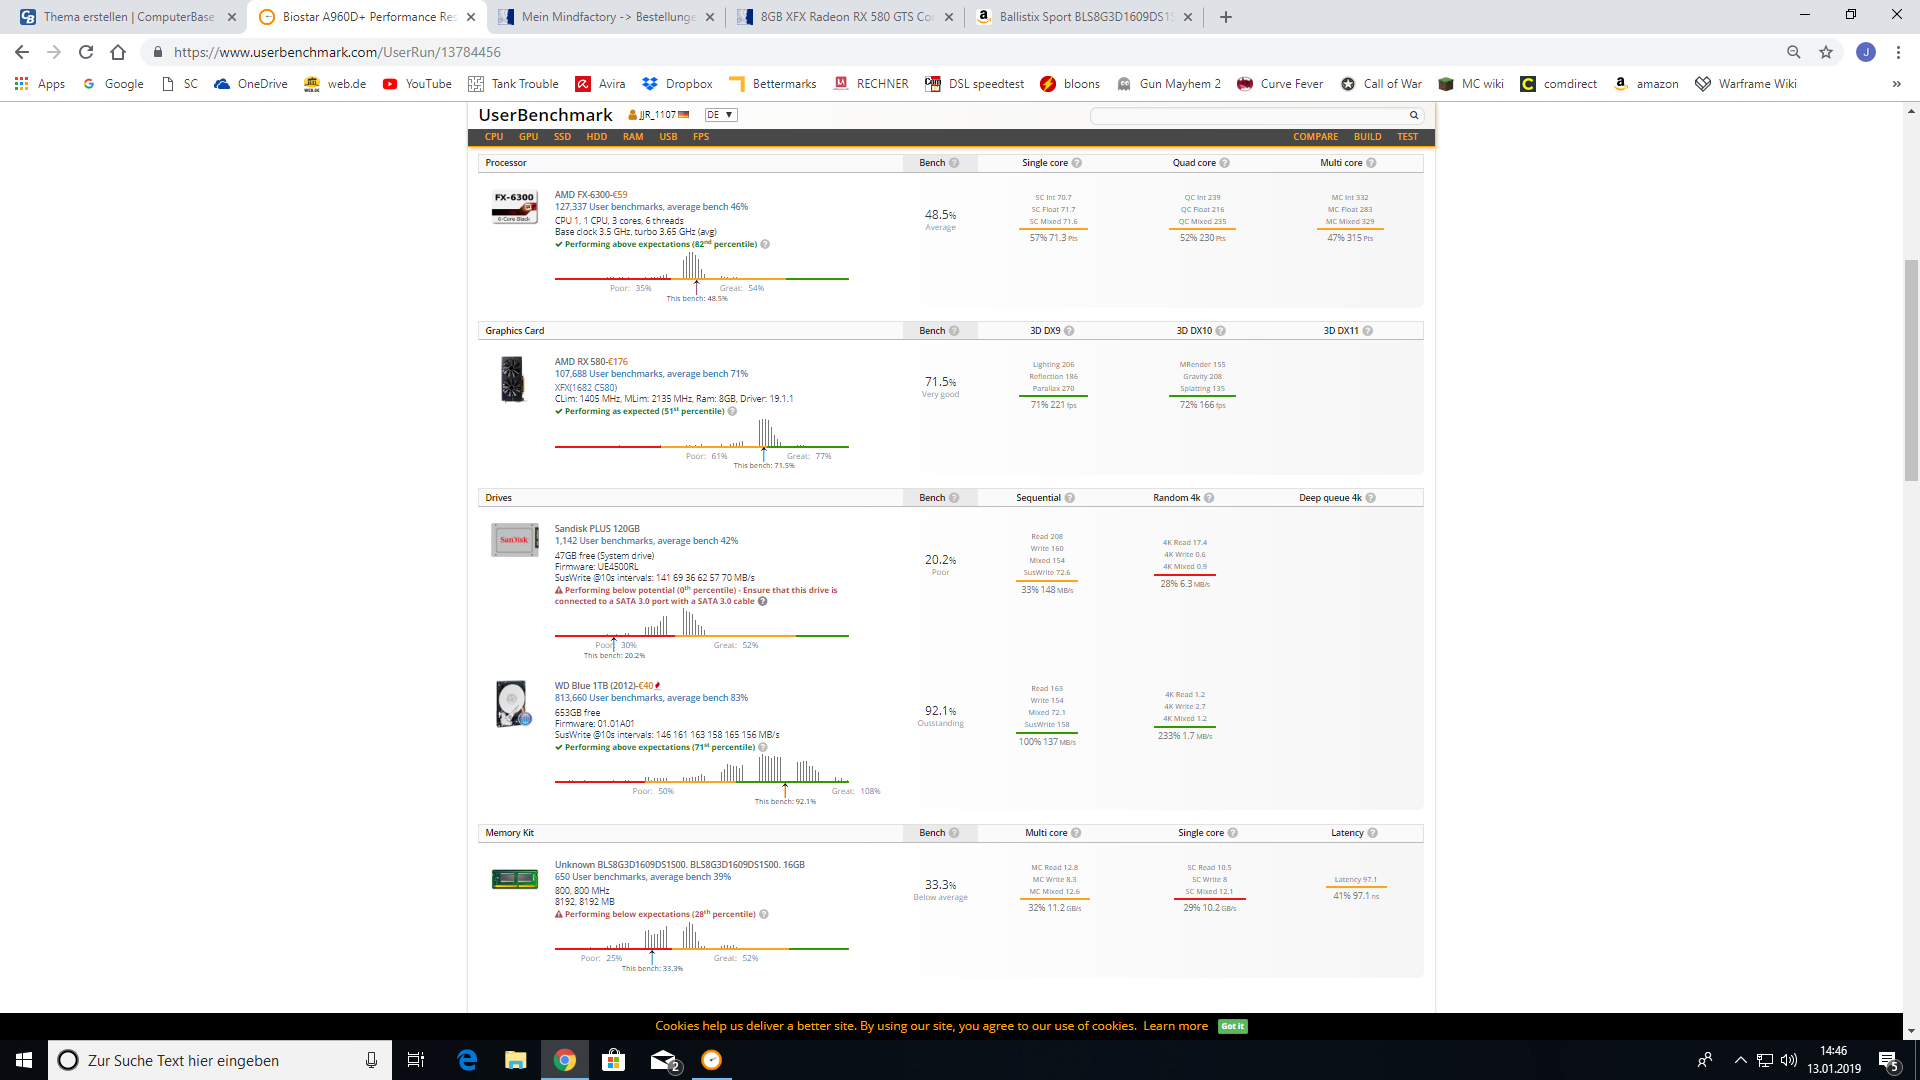Image resolution: width=1920 pixels, height=1080 pixels.
Task: Click the Sandisk SSD drive image
Action: pos(514,540)
